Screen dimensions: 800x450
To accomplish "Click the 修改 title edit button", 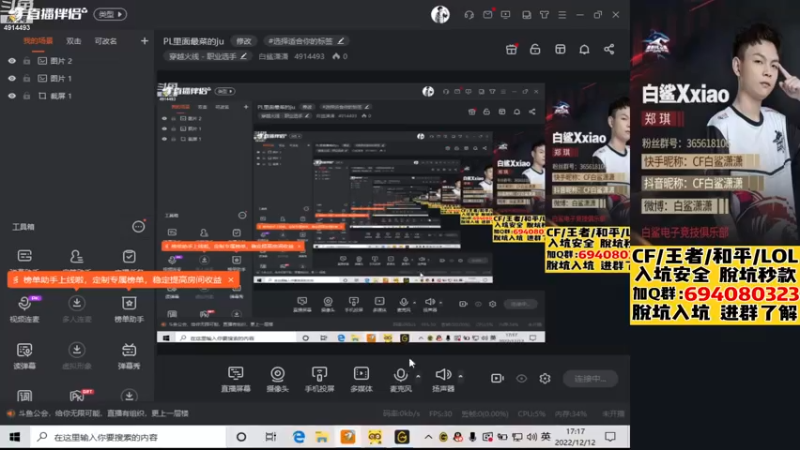I will (243, 41).
